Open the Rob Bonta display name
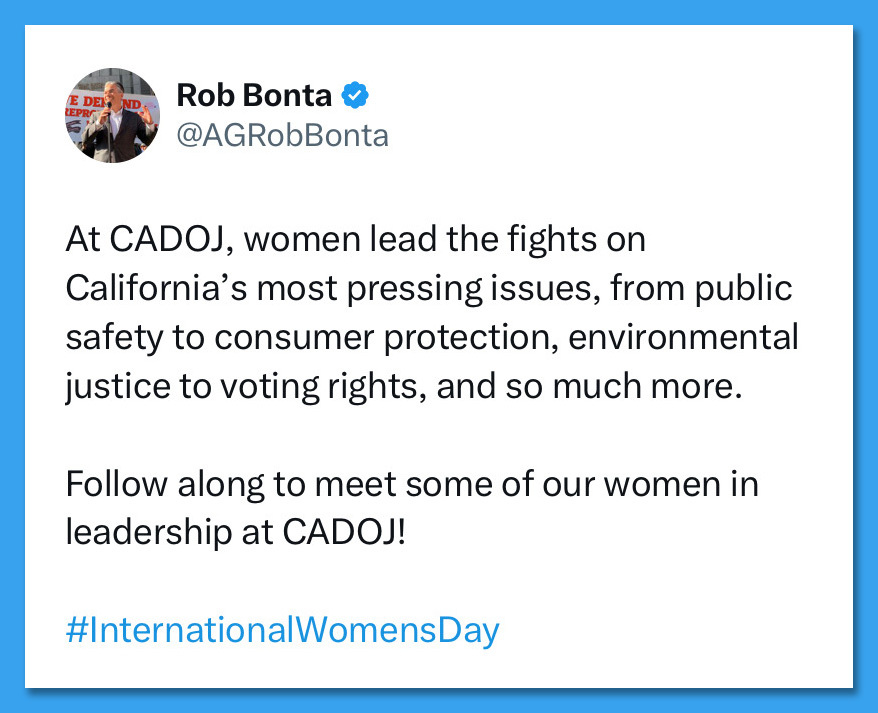The height and width of the screenshot is (713, 878). click(254, 95)
